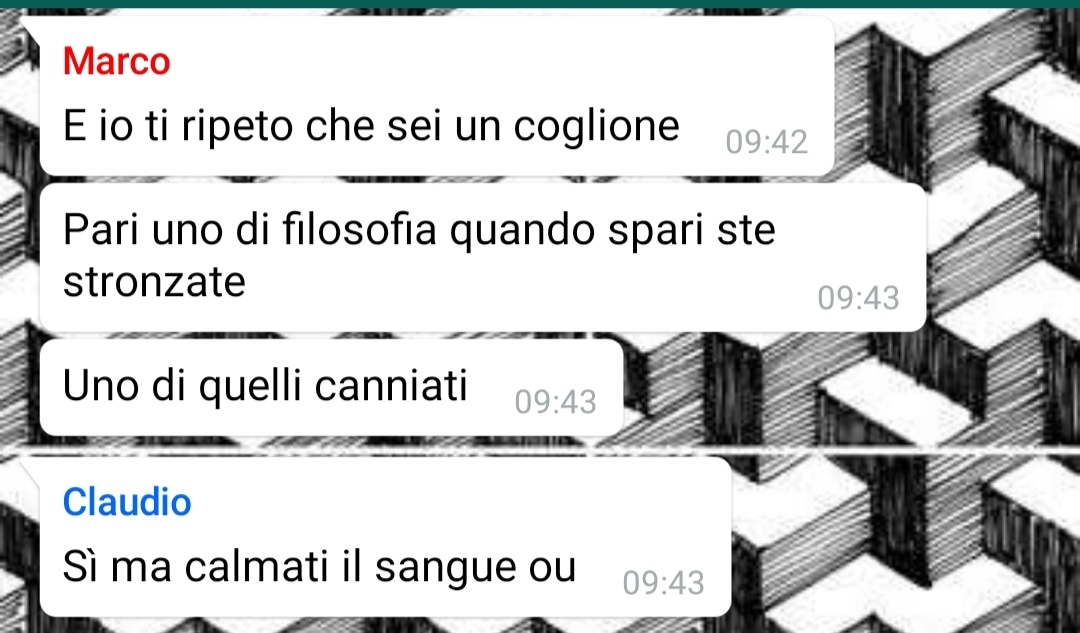
Task: Click the green header bar at the top
Action: (x=540, y=3)
